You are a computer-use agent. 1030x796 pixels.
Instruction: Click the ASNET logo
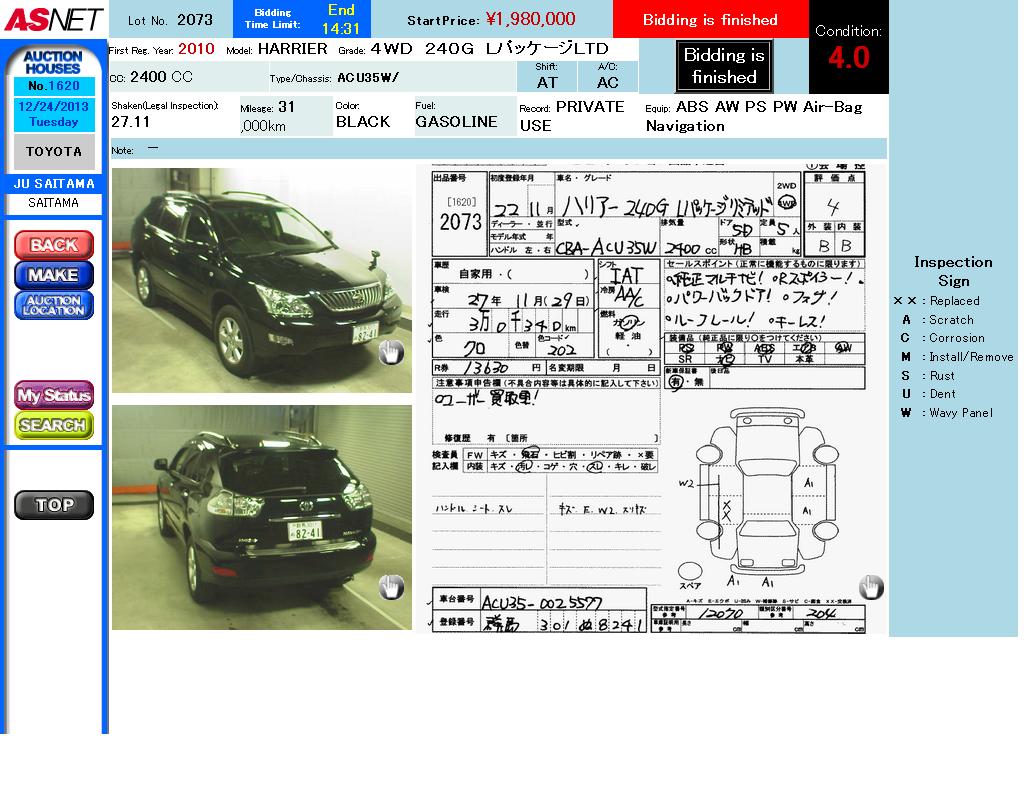tap(53, 19)
